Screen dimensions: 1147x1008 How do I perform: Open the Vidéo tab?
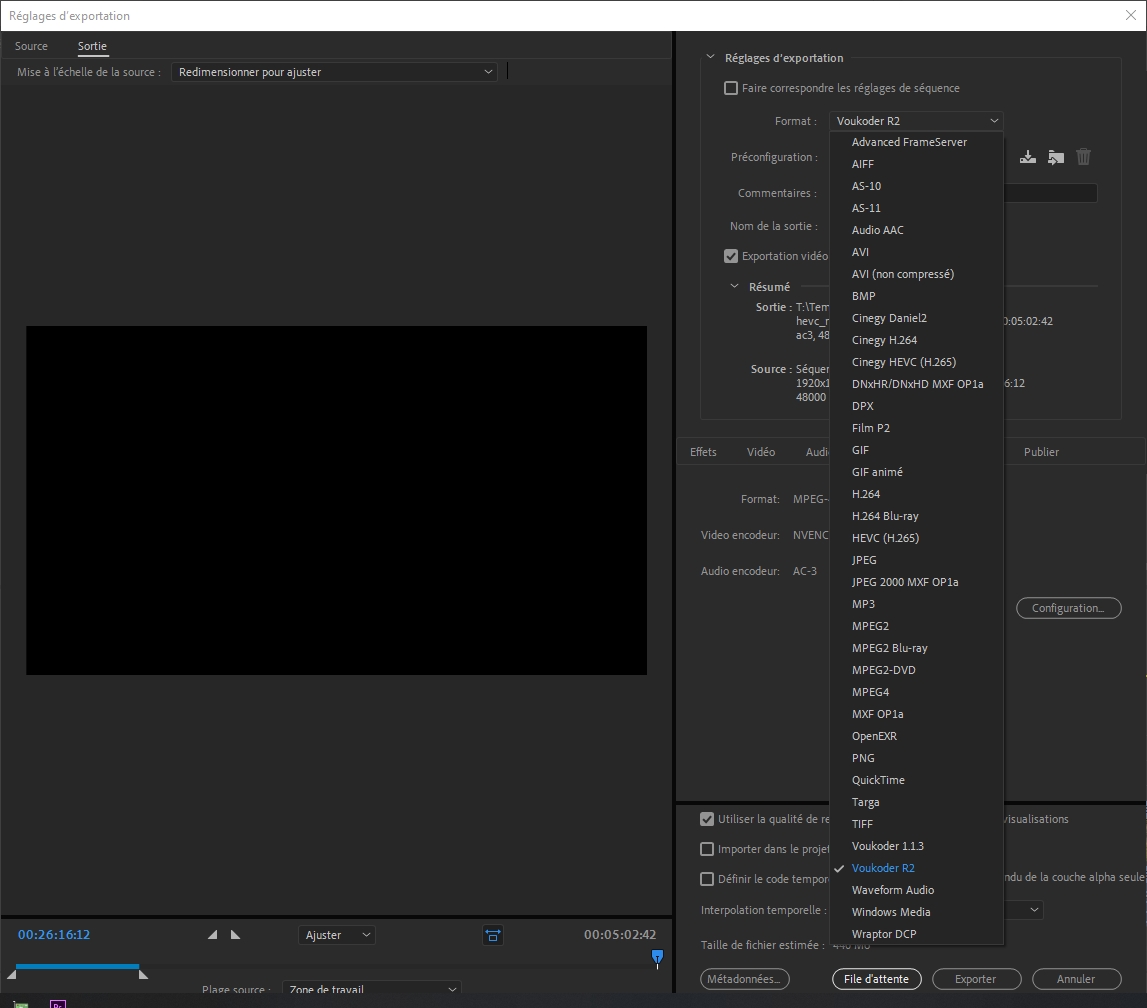point(761,452)
